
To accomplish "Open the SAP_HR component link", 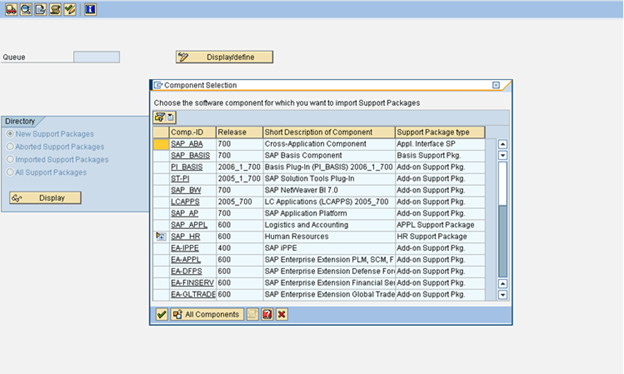I will click(x=185, y=236).
